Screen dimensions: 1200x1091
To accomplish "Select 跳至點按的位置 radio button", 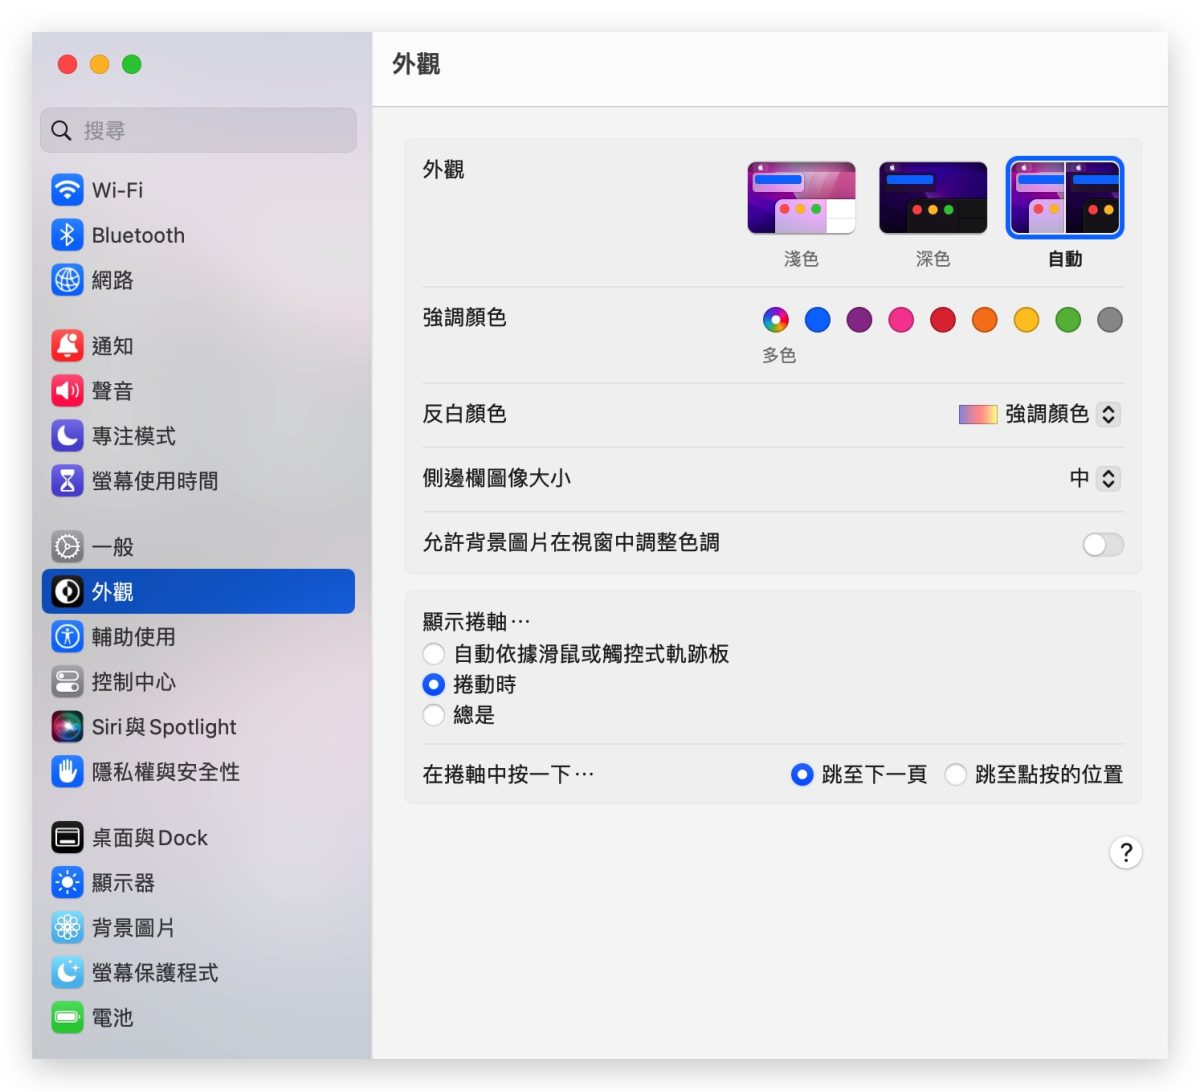I will (956, 775).
